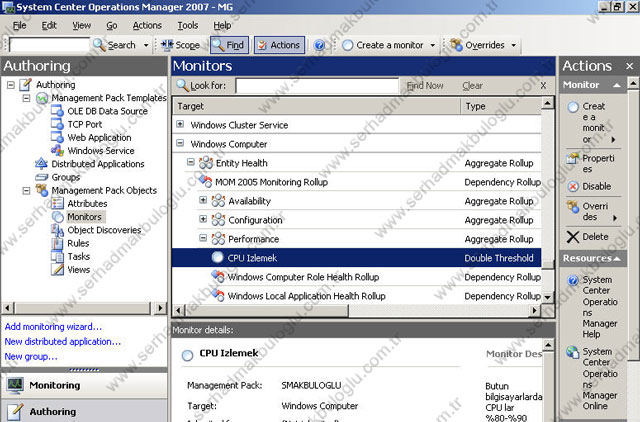640x422 pixels.
Task: Click the Search magnifier icon in toolbar
Action: pos(99,45)
